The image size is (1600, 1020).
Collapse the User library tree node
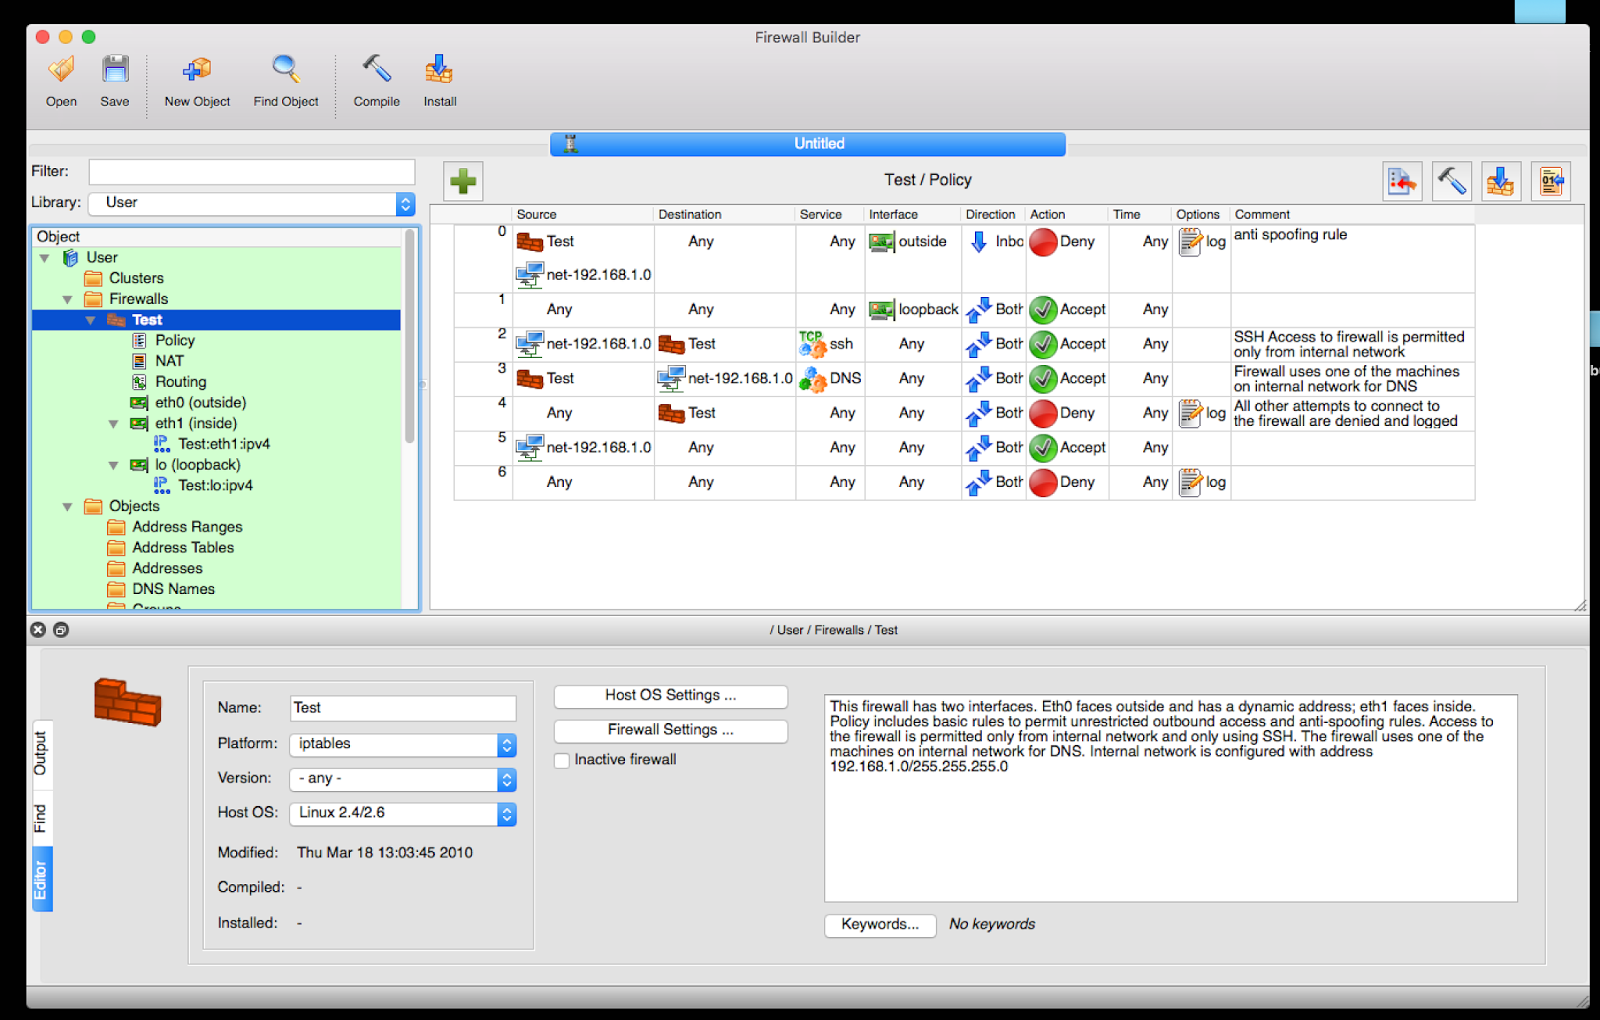tap(44, 258)
